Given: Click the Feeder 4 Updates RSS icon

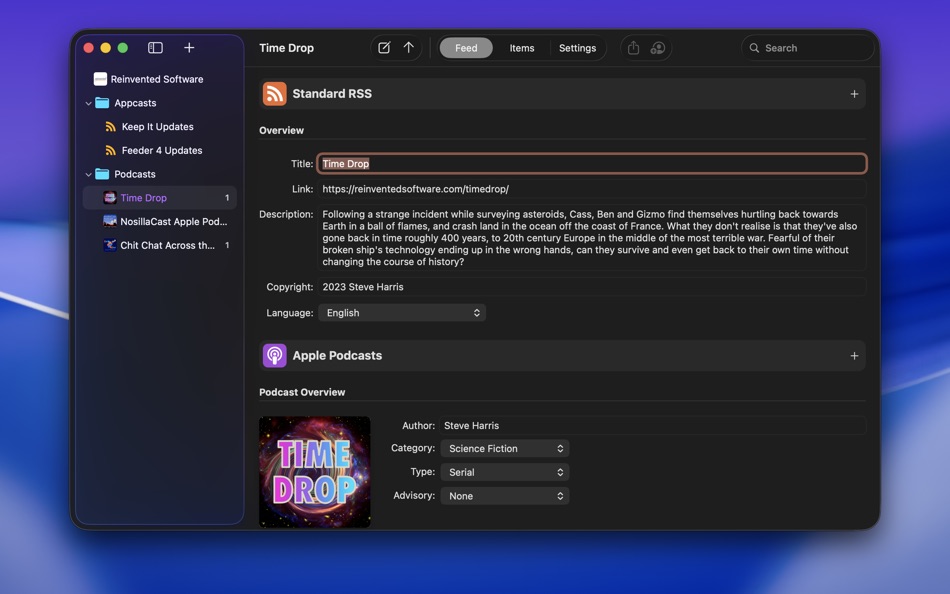Looking at the screenshot, I should (110, 150).
